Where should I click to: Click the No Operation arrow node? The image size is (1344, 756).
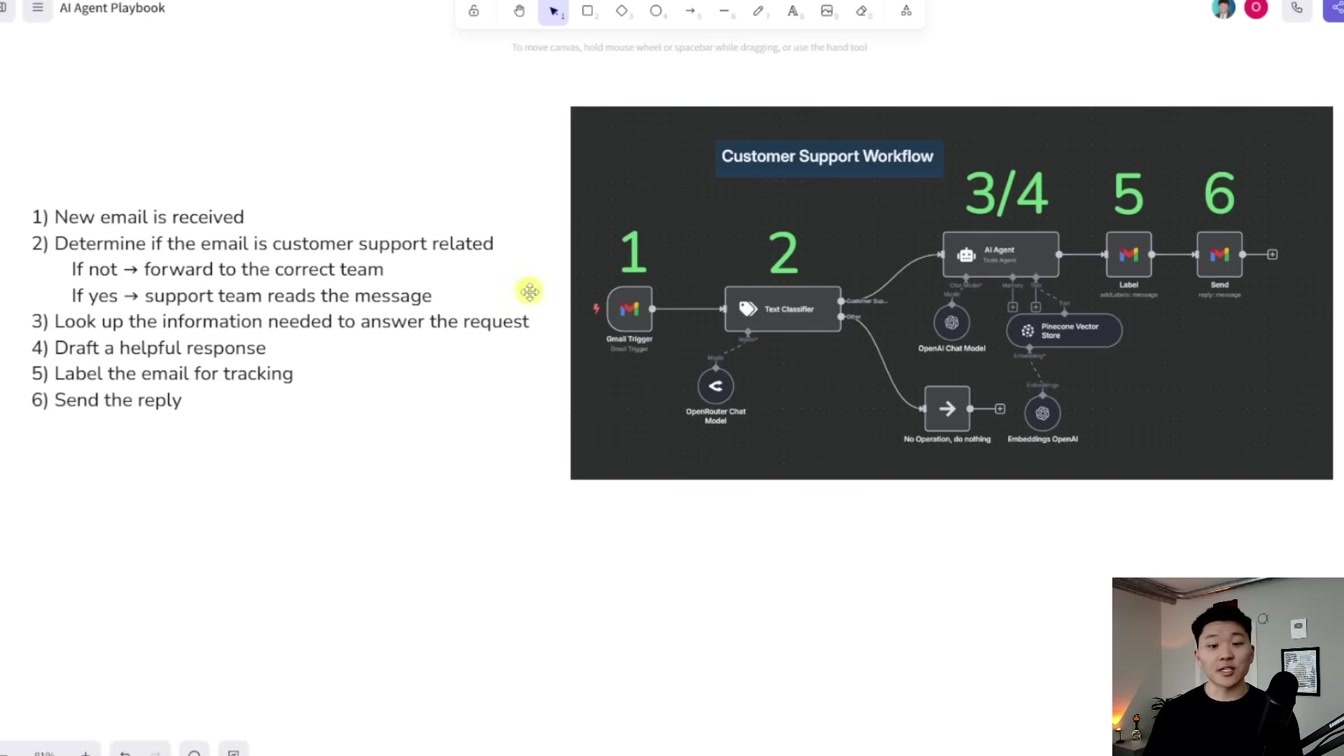coord(947,409)
